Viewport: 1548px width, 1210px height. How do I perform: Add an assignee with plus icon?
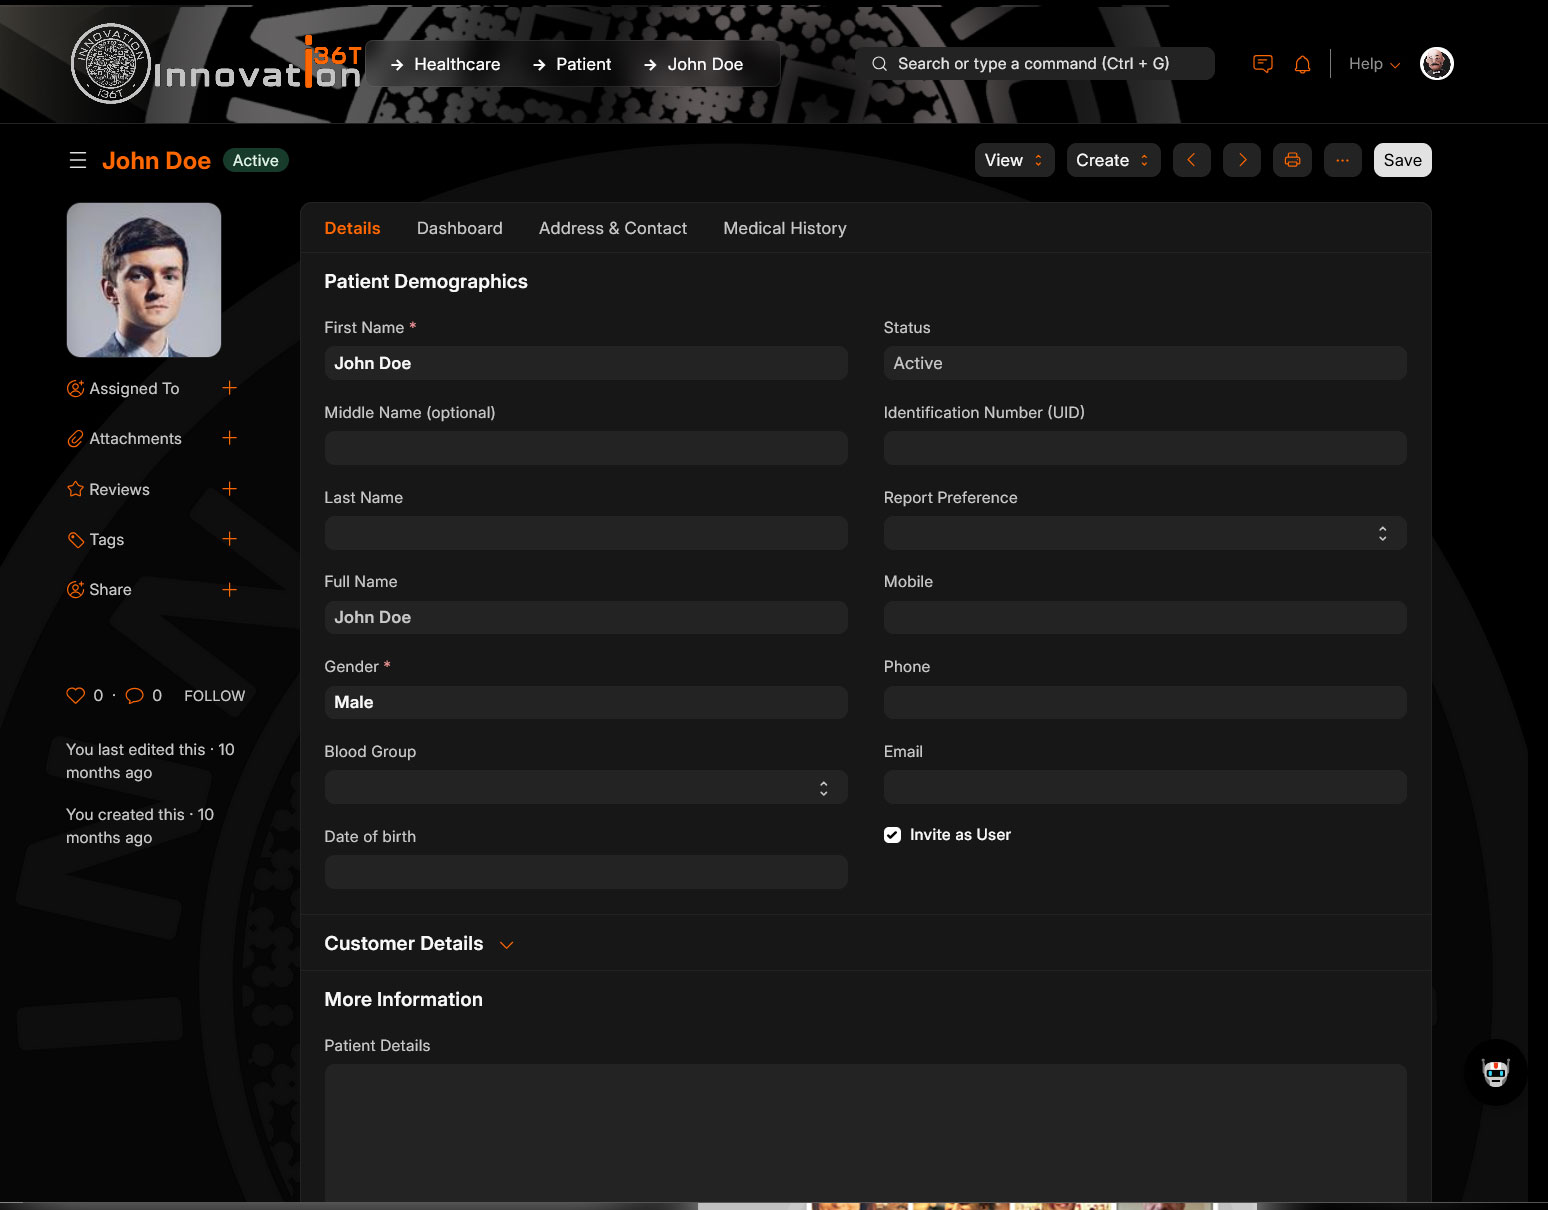[x=229, y=388]
